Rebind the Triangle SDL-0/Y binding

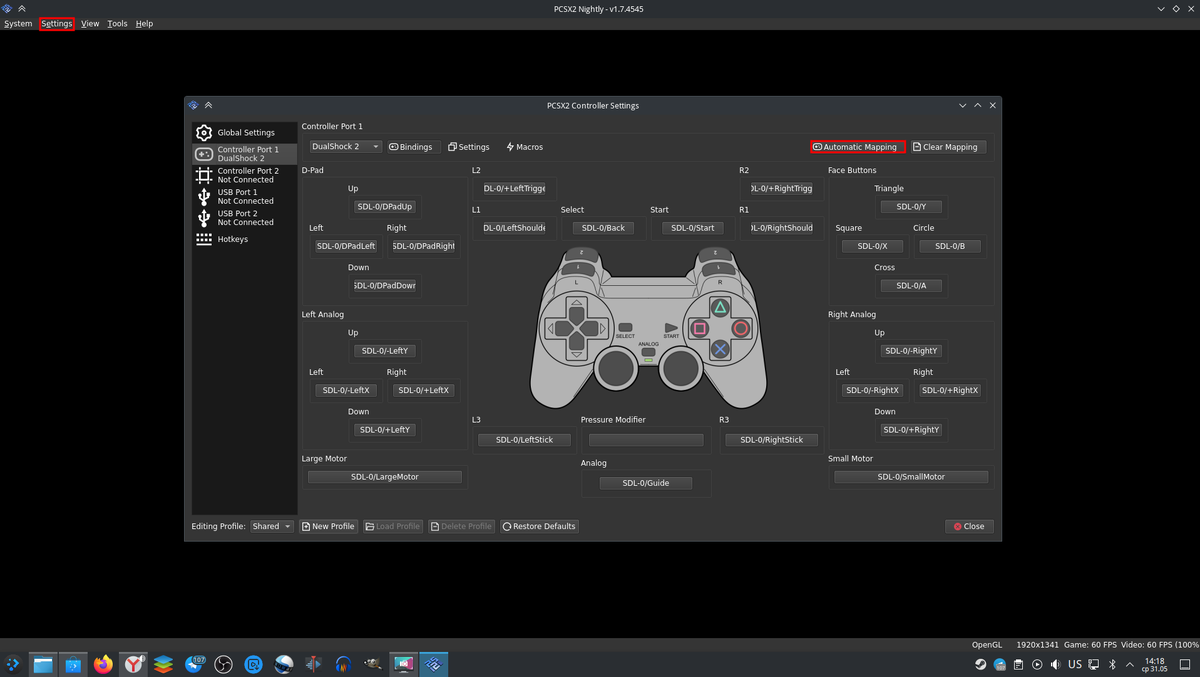911,207
